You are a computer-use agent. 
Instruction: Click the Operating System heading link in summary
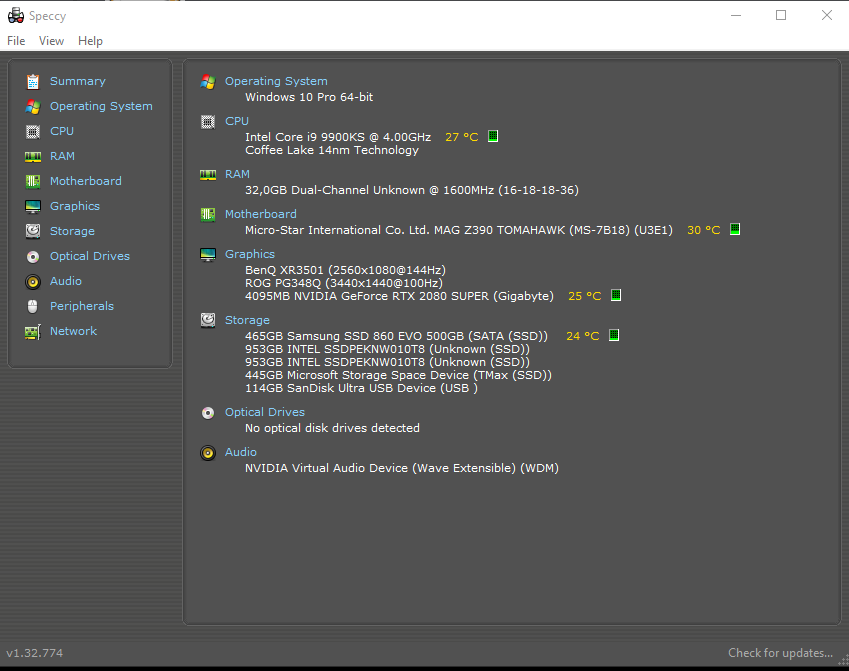pyautogui.click(x=276, y=81)
